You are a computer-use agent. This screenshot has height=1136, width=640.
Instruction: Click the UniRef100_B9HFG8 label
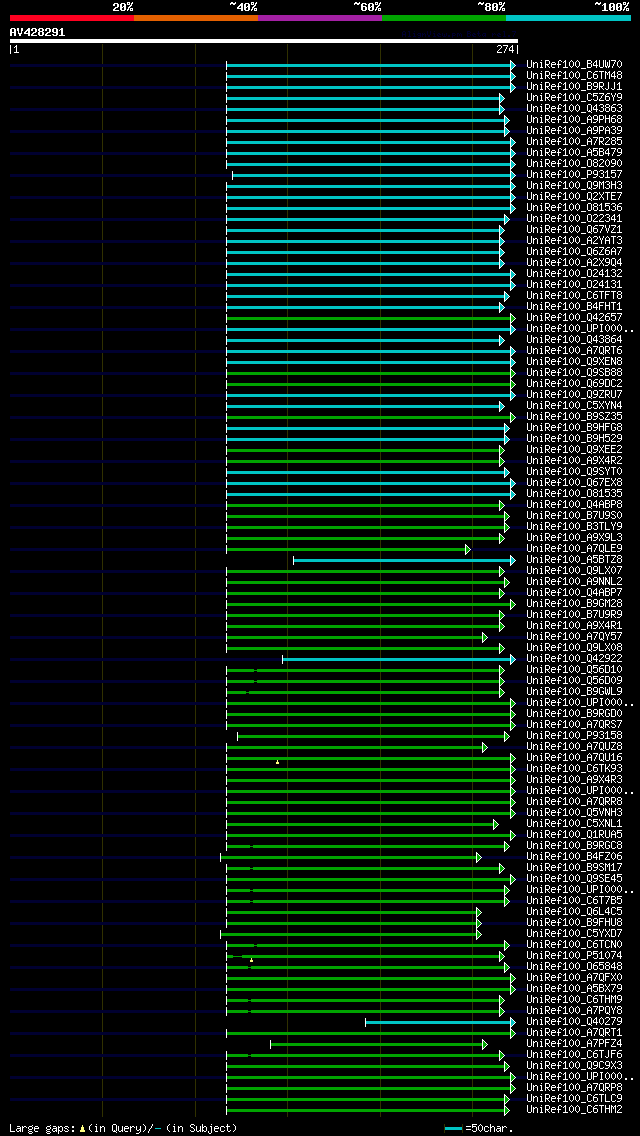tap(574, 427)
